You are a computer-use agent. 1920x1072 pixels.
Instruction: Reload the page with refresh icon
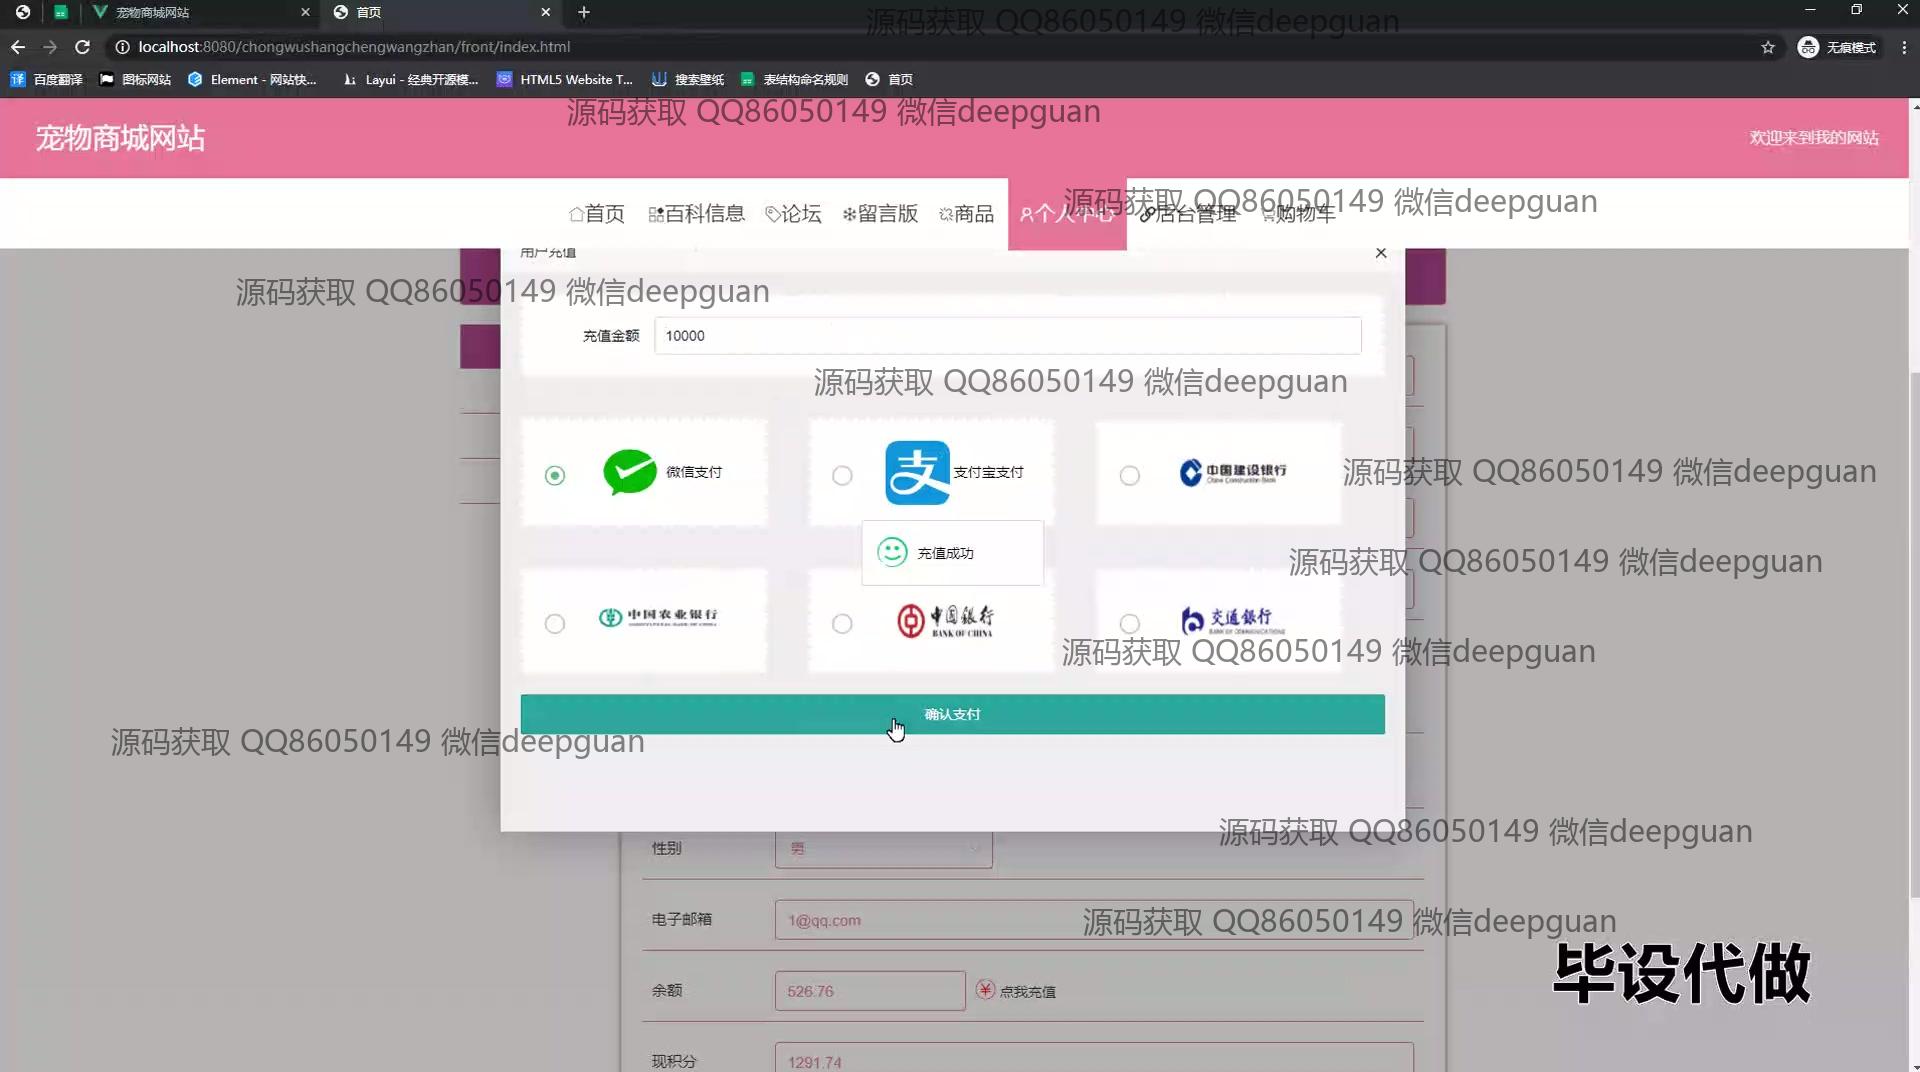(83, 47)
